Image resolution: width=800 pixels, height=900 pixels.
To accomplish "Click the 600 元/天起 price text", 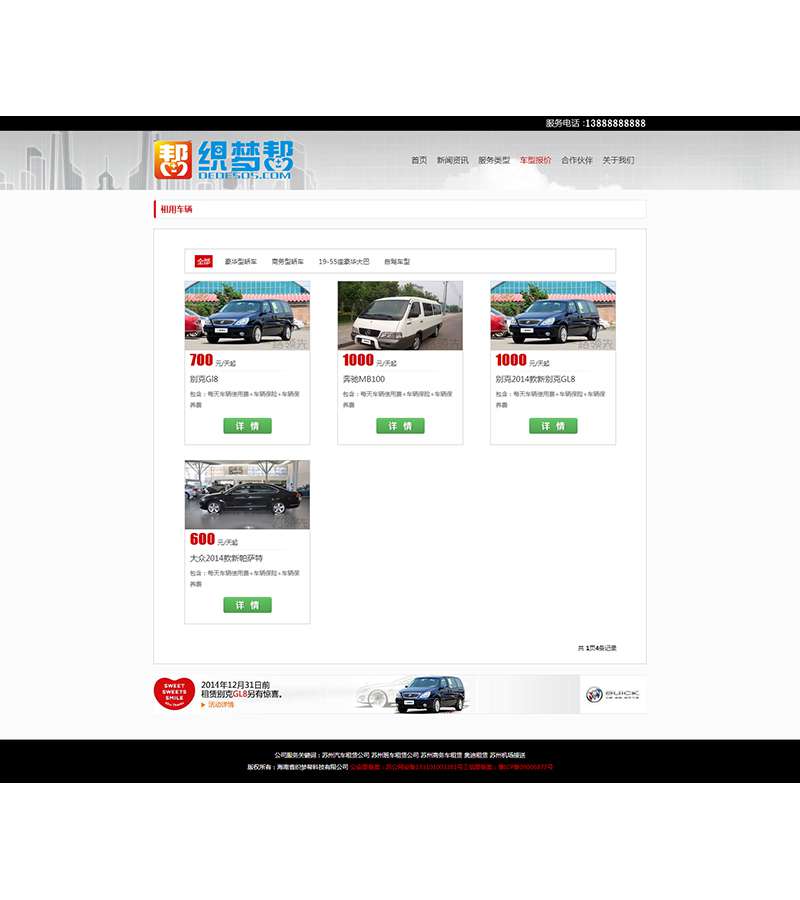I will tap(213, 540).
